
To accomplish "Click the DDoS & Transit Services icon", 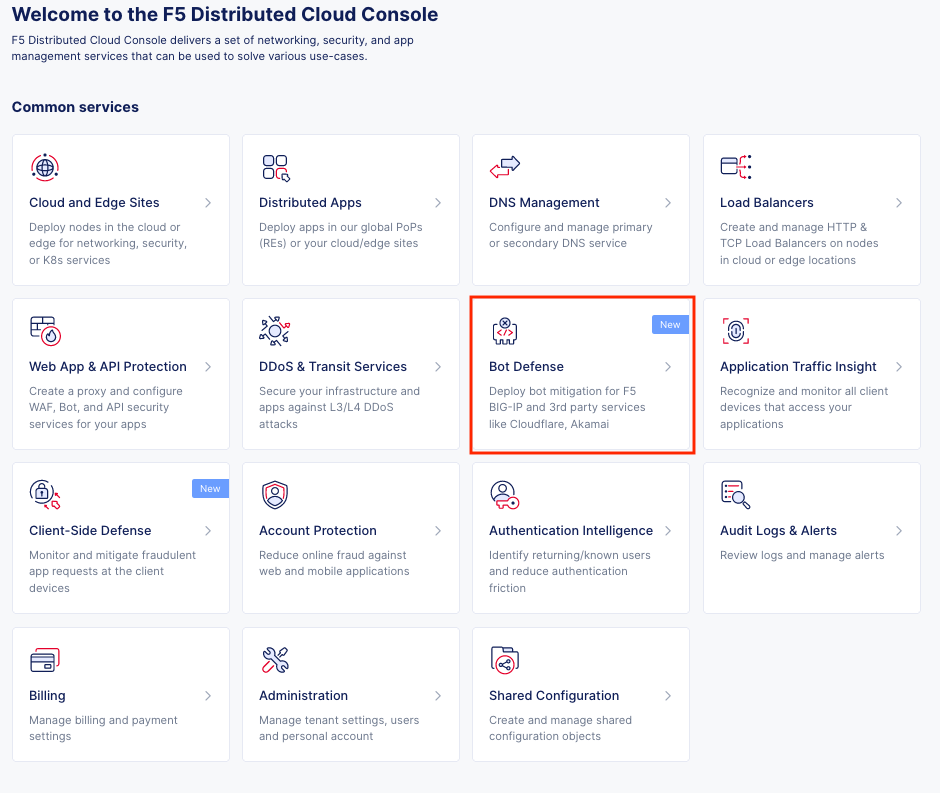I will 275,331.
